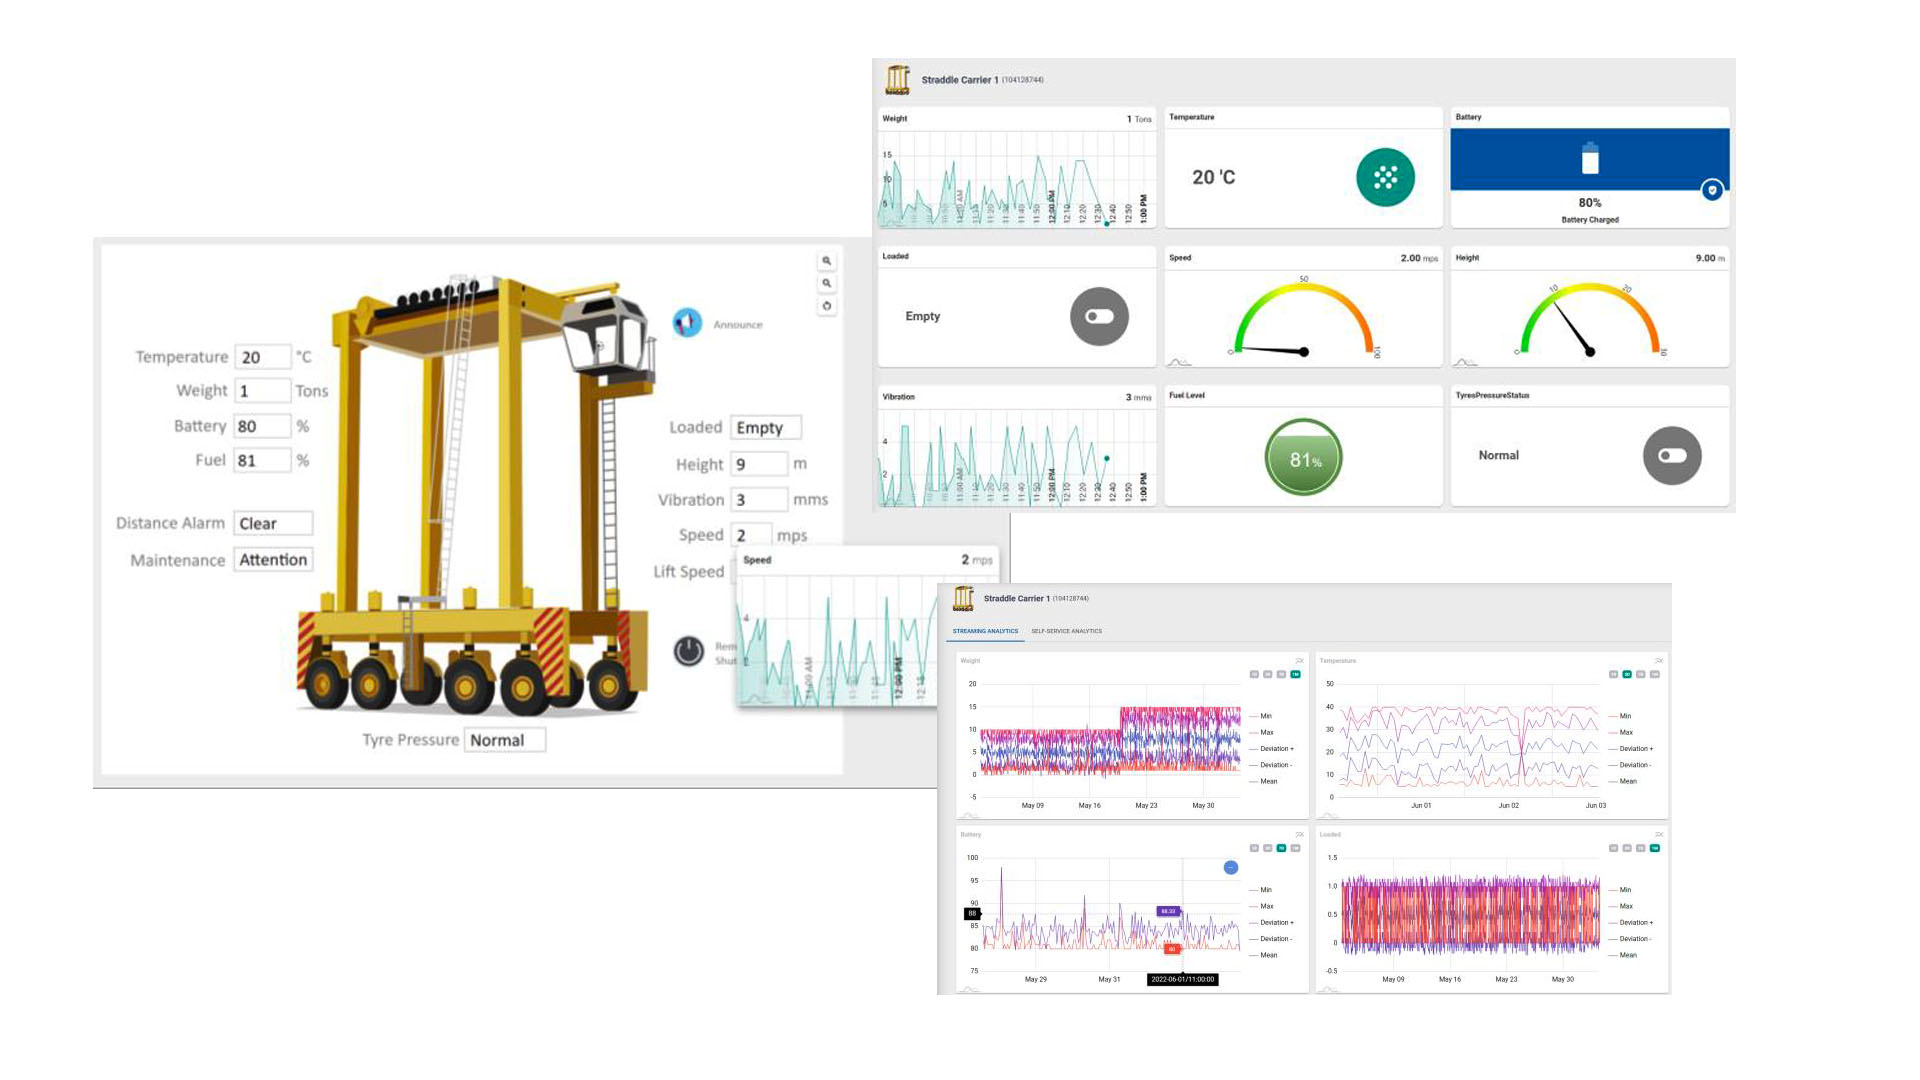The width and height of the screenshot is (1920, 1080).
Task: Click the reset view icon below the magnifiers
Action: coord(827,306)
